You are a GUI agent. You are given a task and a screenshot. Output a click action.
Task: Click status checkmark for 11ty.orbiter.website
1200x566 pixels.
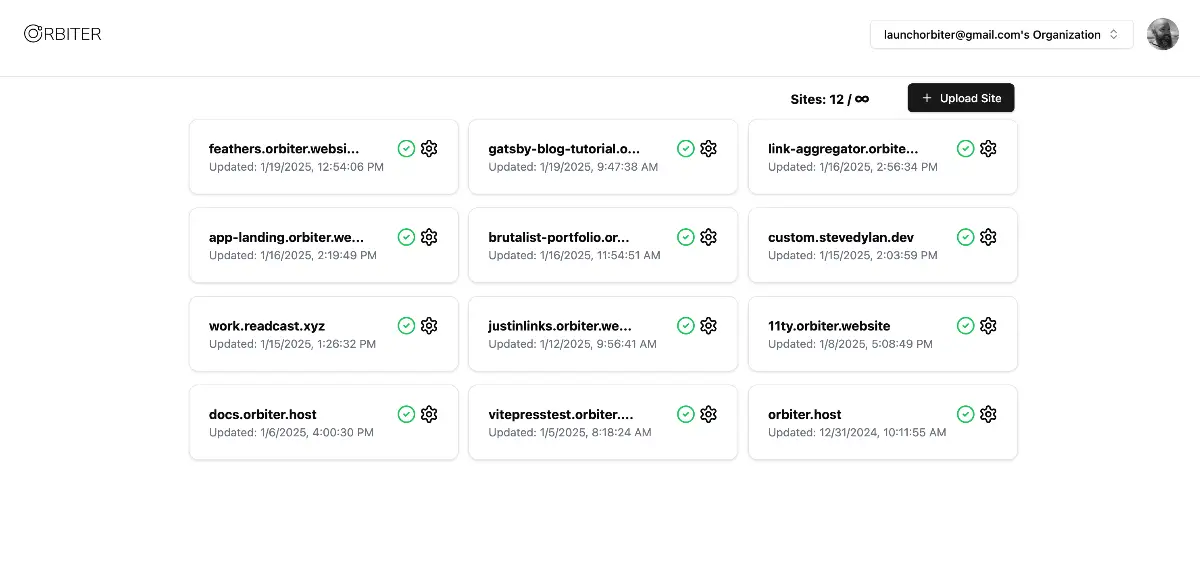(965, 326)
